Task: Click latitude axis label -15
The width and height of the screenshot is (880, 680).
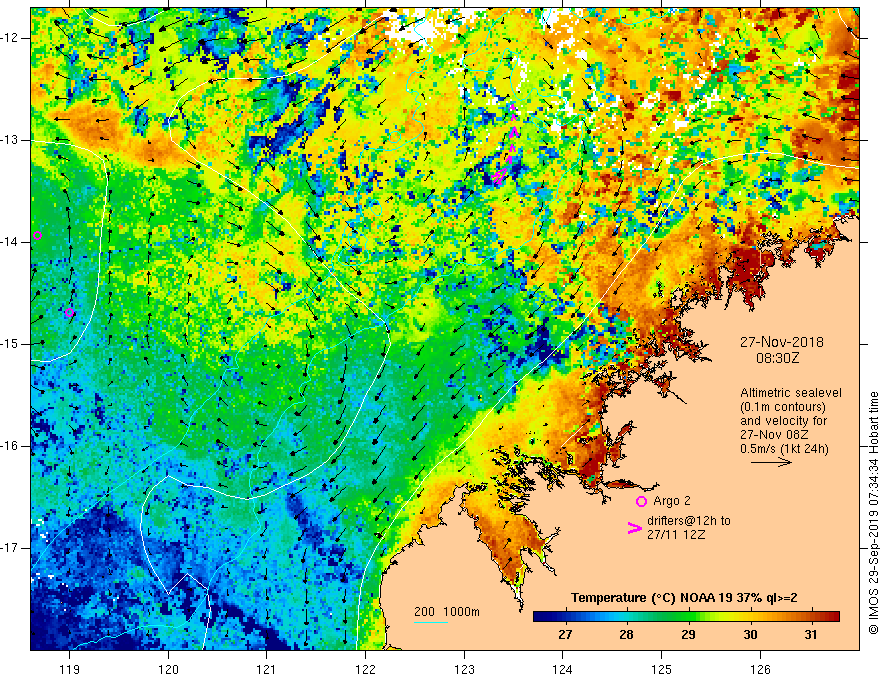Action: click(x=10, y=344)
